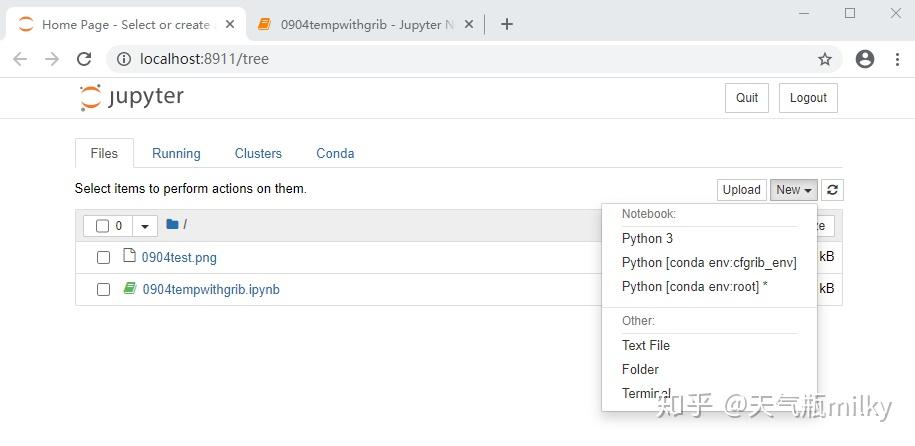Open a new browser tab with plus
The height and width of the screenshot is (446, 915).
coord(507,24)
